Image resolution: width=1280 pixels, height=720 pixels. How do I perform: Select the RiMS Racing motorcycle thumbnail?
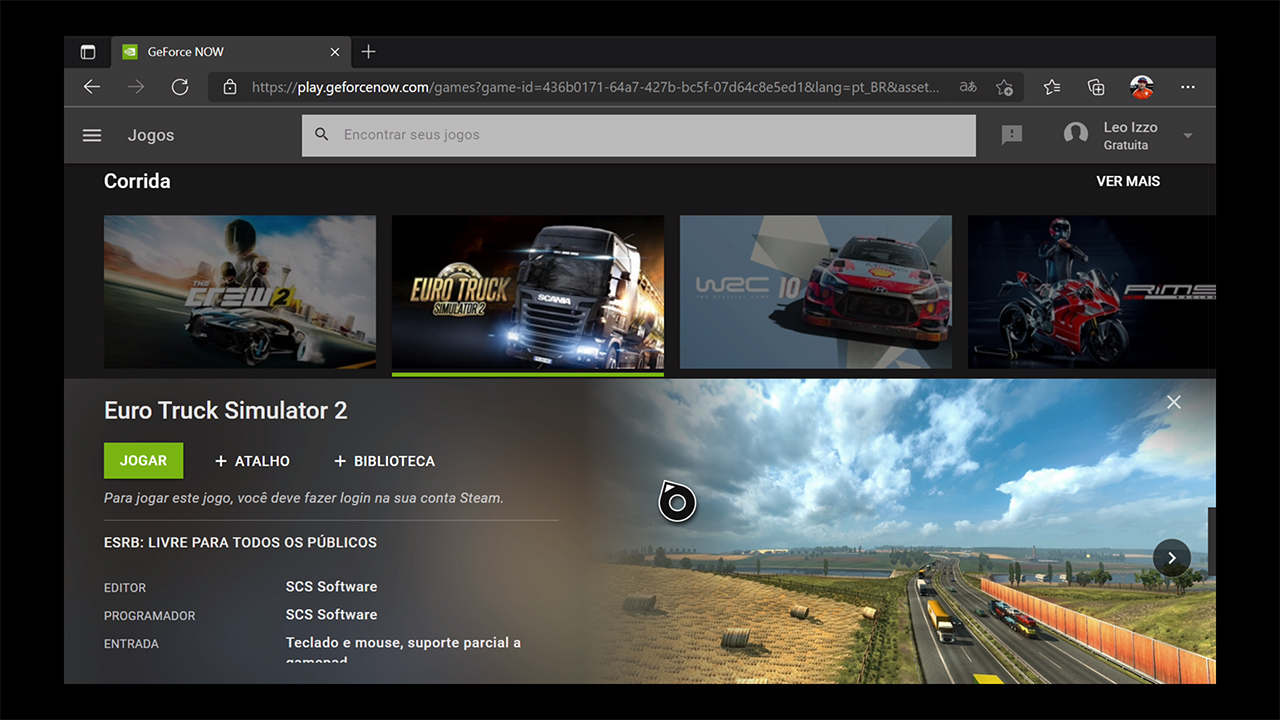click(1092, 292)
